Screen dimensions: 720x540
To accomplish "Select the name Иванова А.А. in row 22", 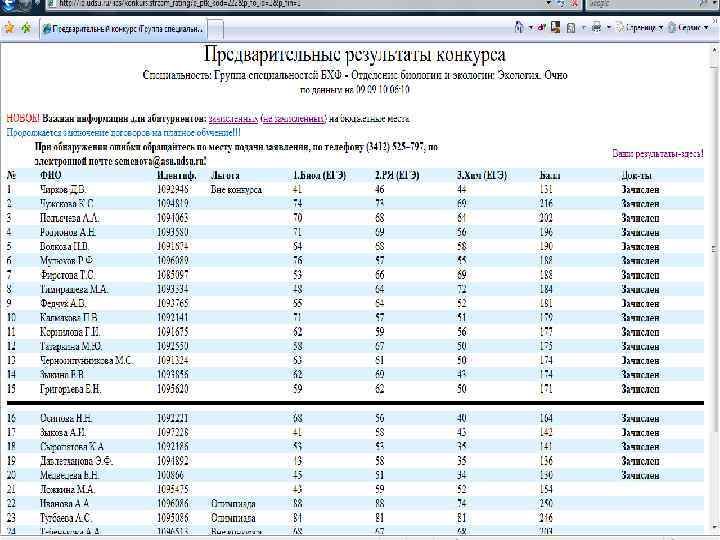I will pyautogui.click(x=64, y=504).
